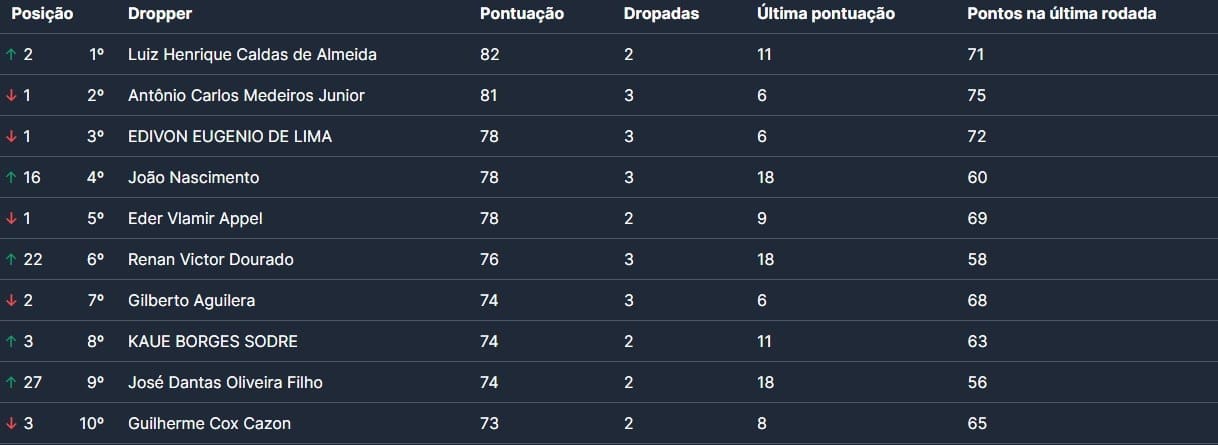Click the Última pontuação column header

(825, 14)
